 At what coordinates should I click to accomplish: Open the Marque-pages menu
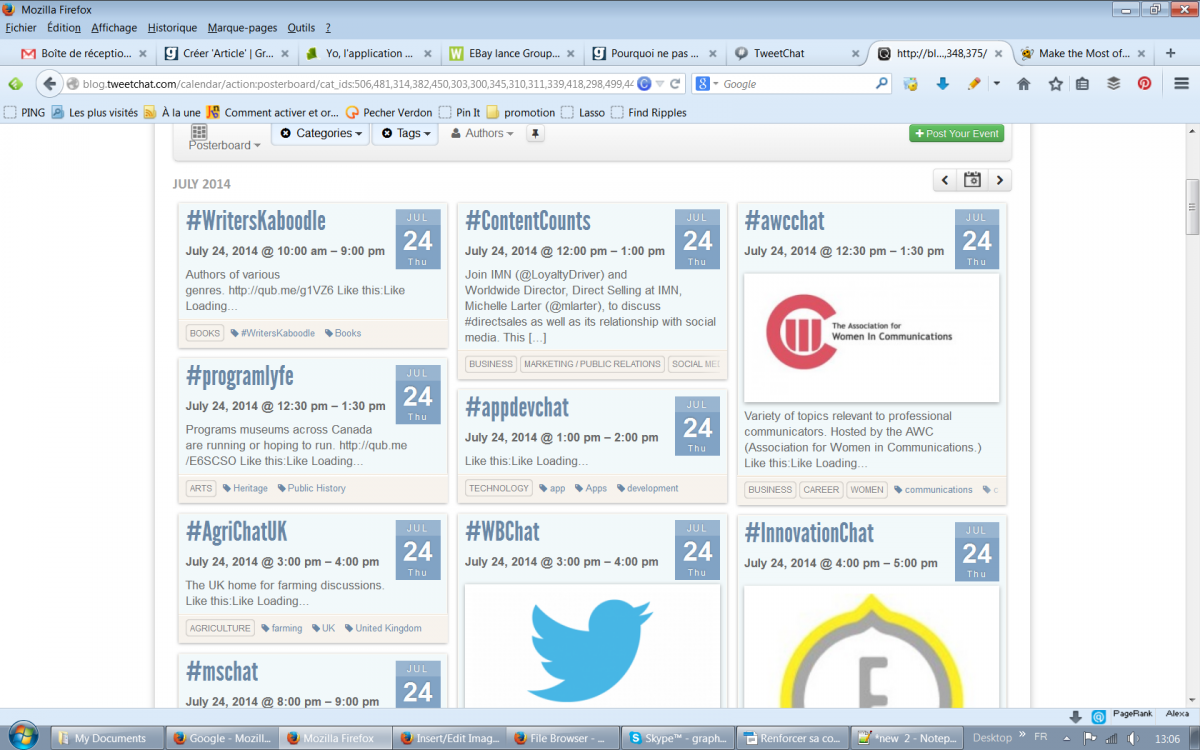(243, 28)
